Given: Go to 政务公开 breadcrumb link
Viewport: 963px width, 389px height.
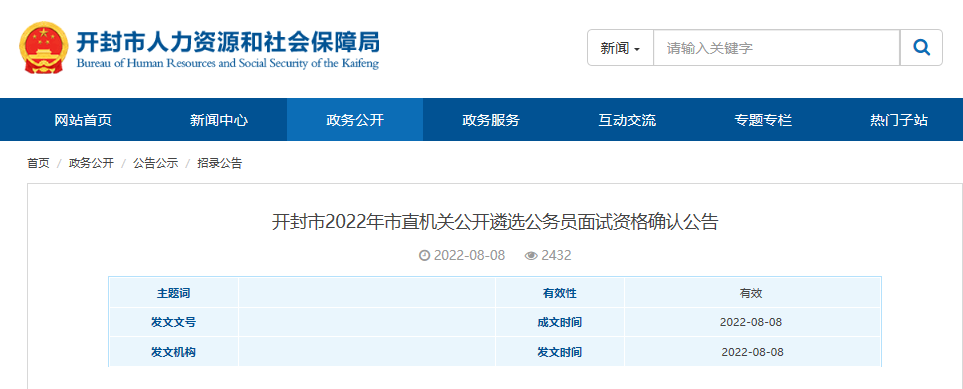Looking at the screenshot, I should 92,163.
